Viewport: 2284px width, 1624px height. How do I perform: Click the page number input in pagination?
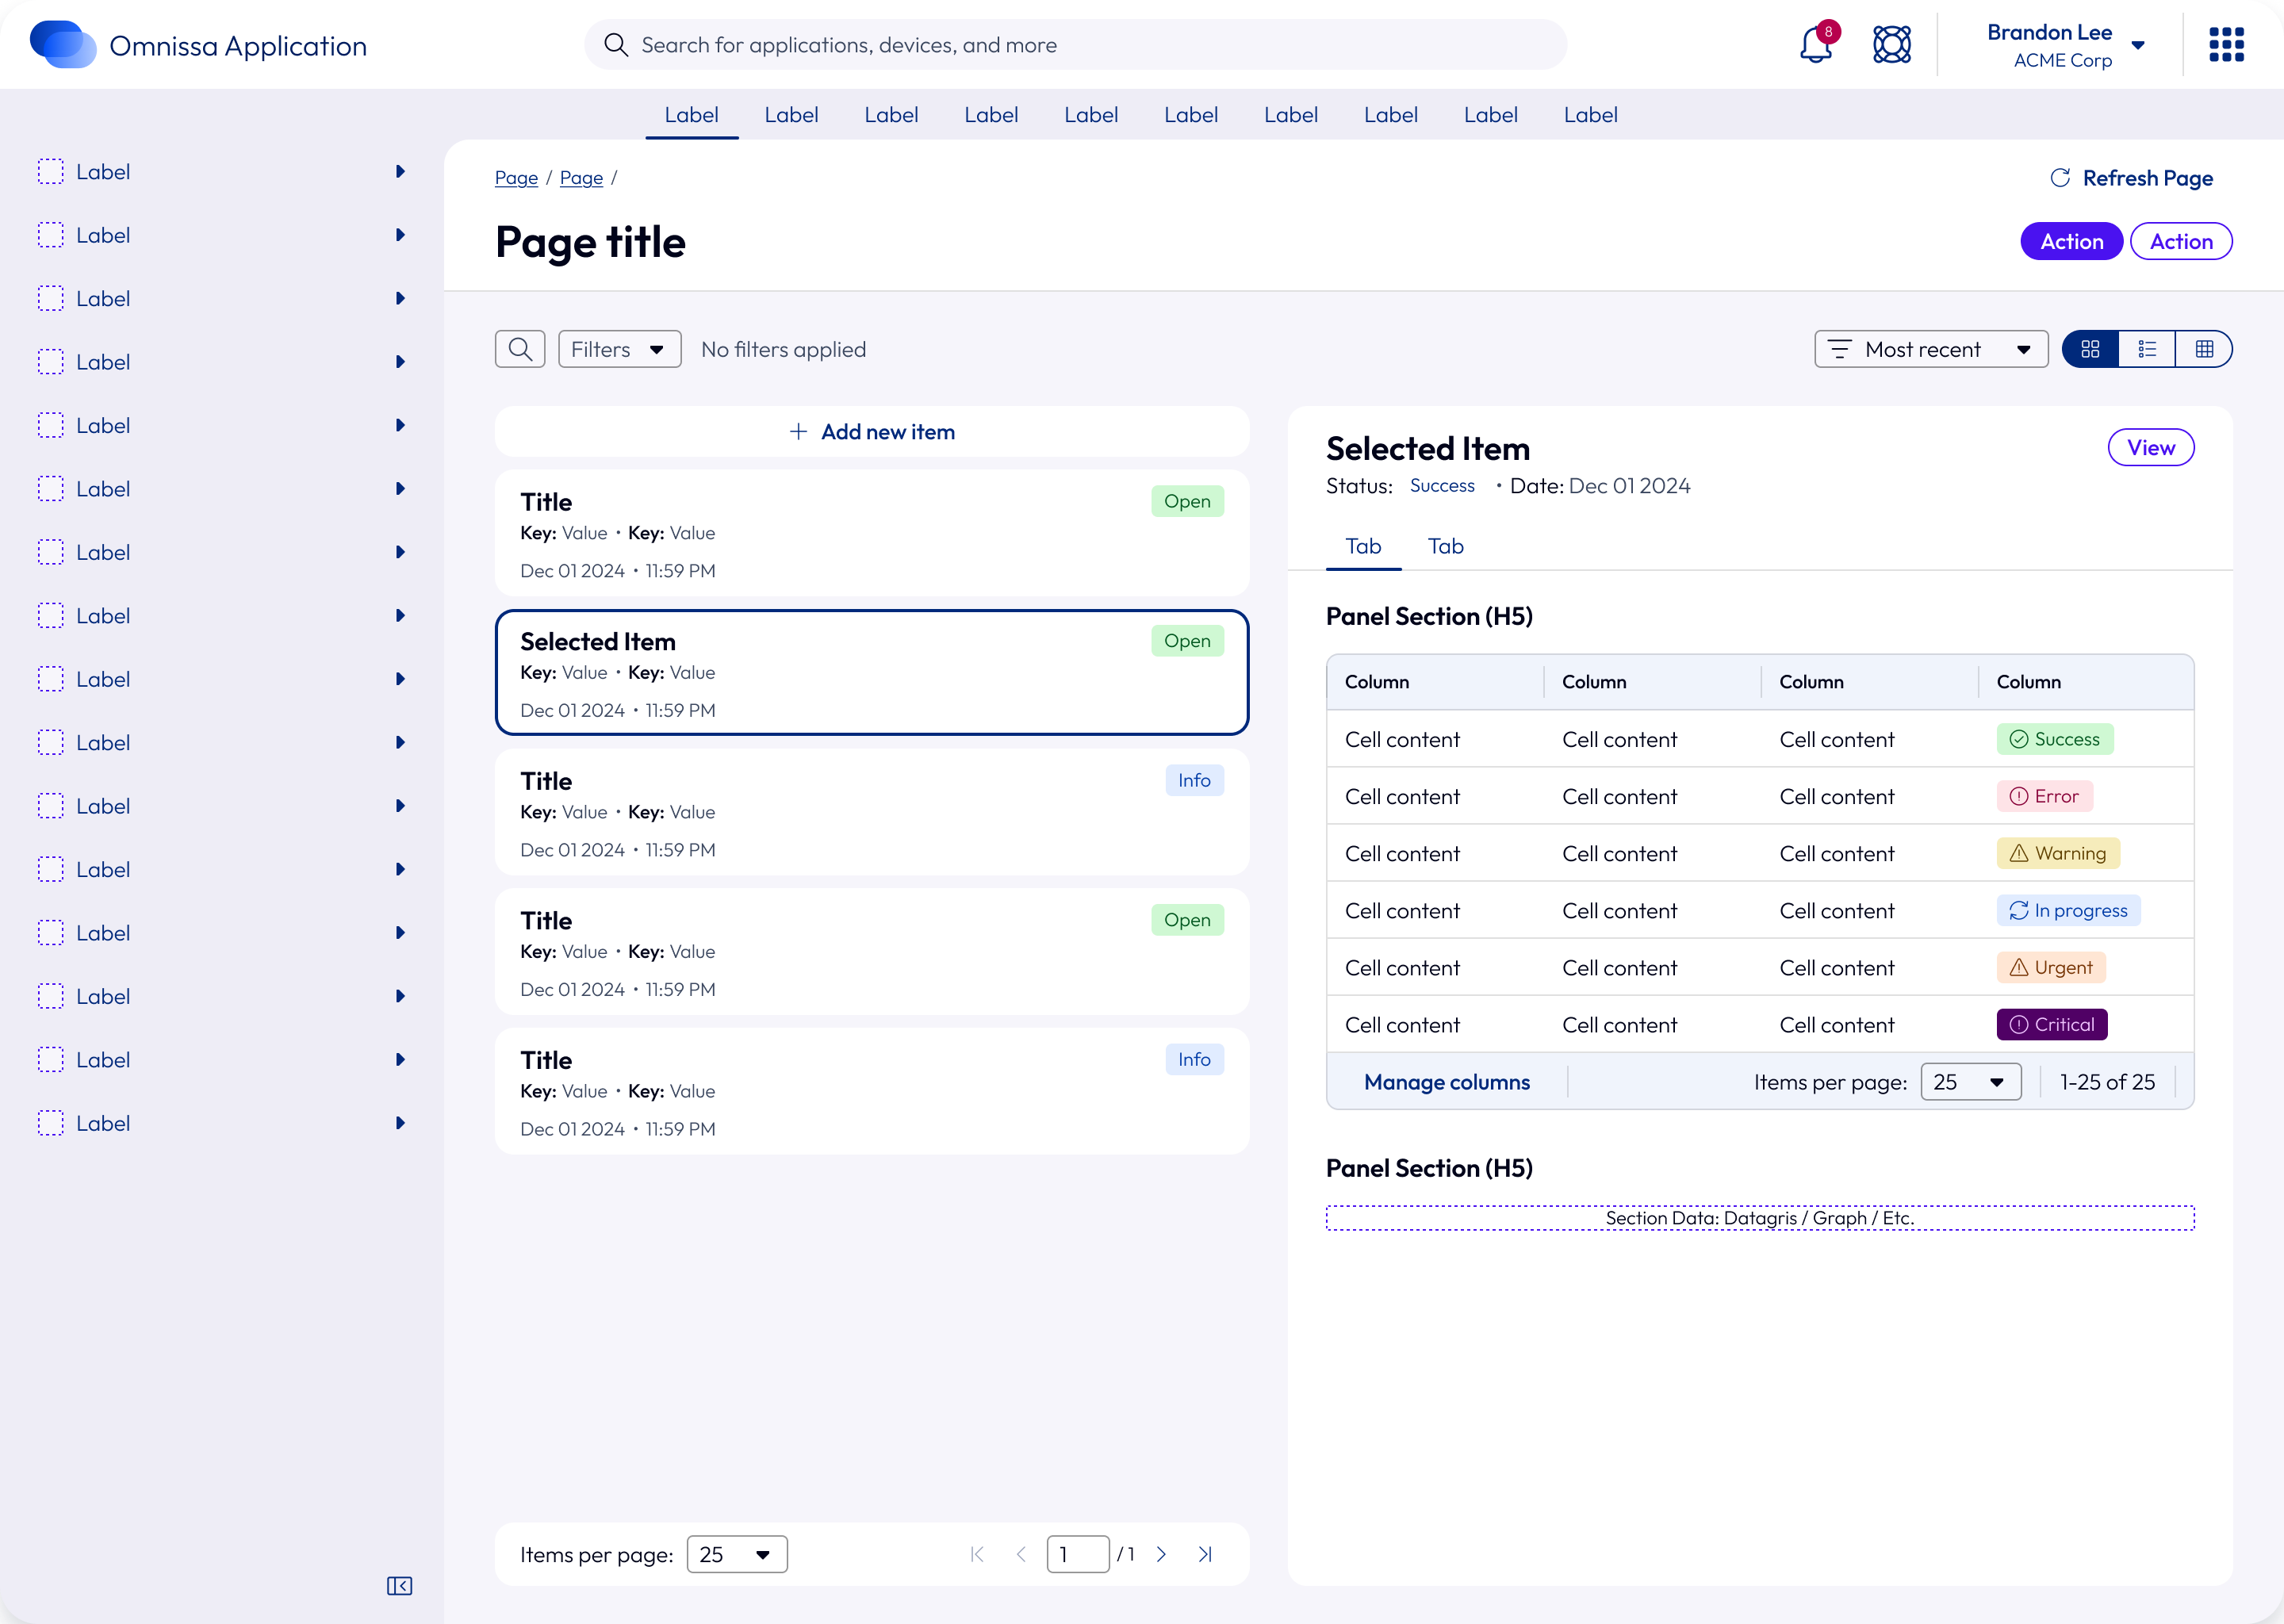point(1077,1554)
